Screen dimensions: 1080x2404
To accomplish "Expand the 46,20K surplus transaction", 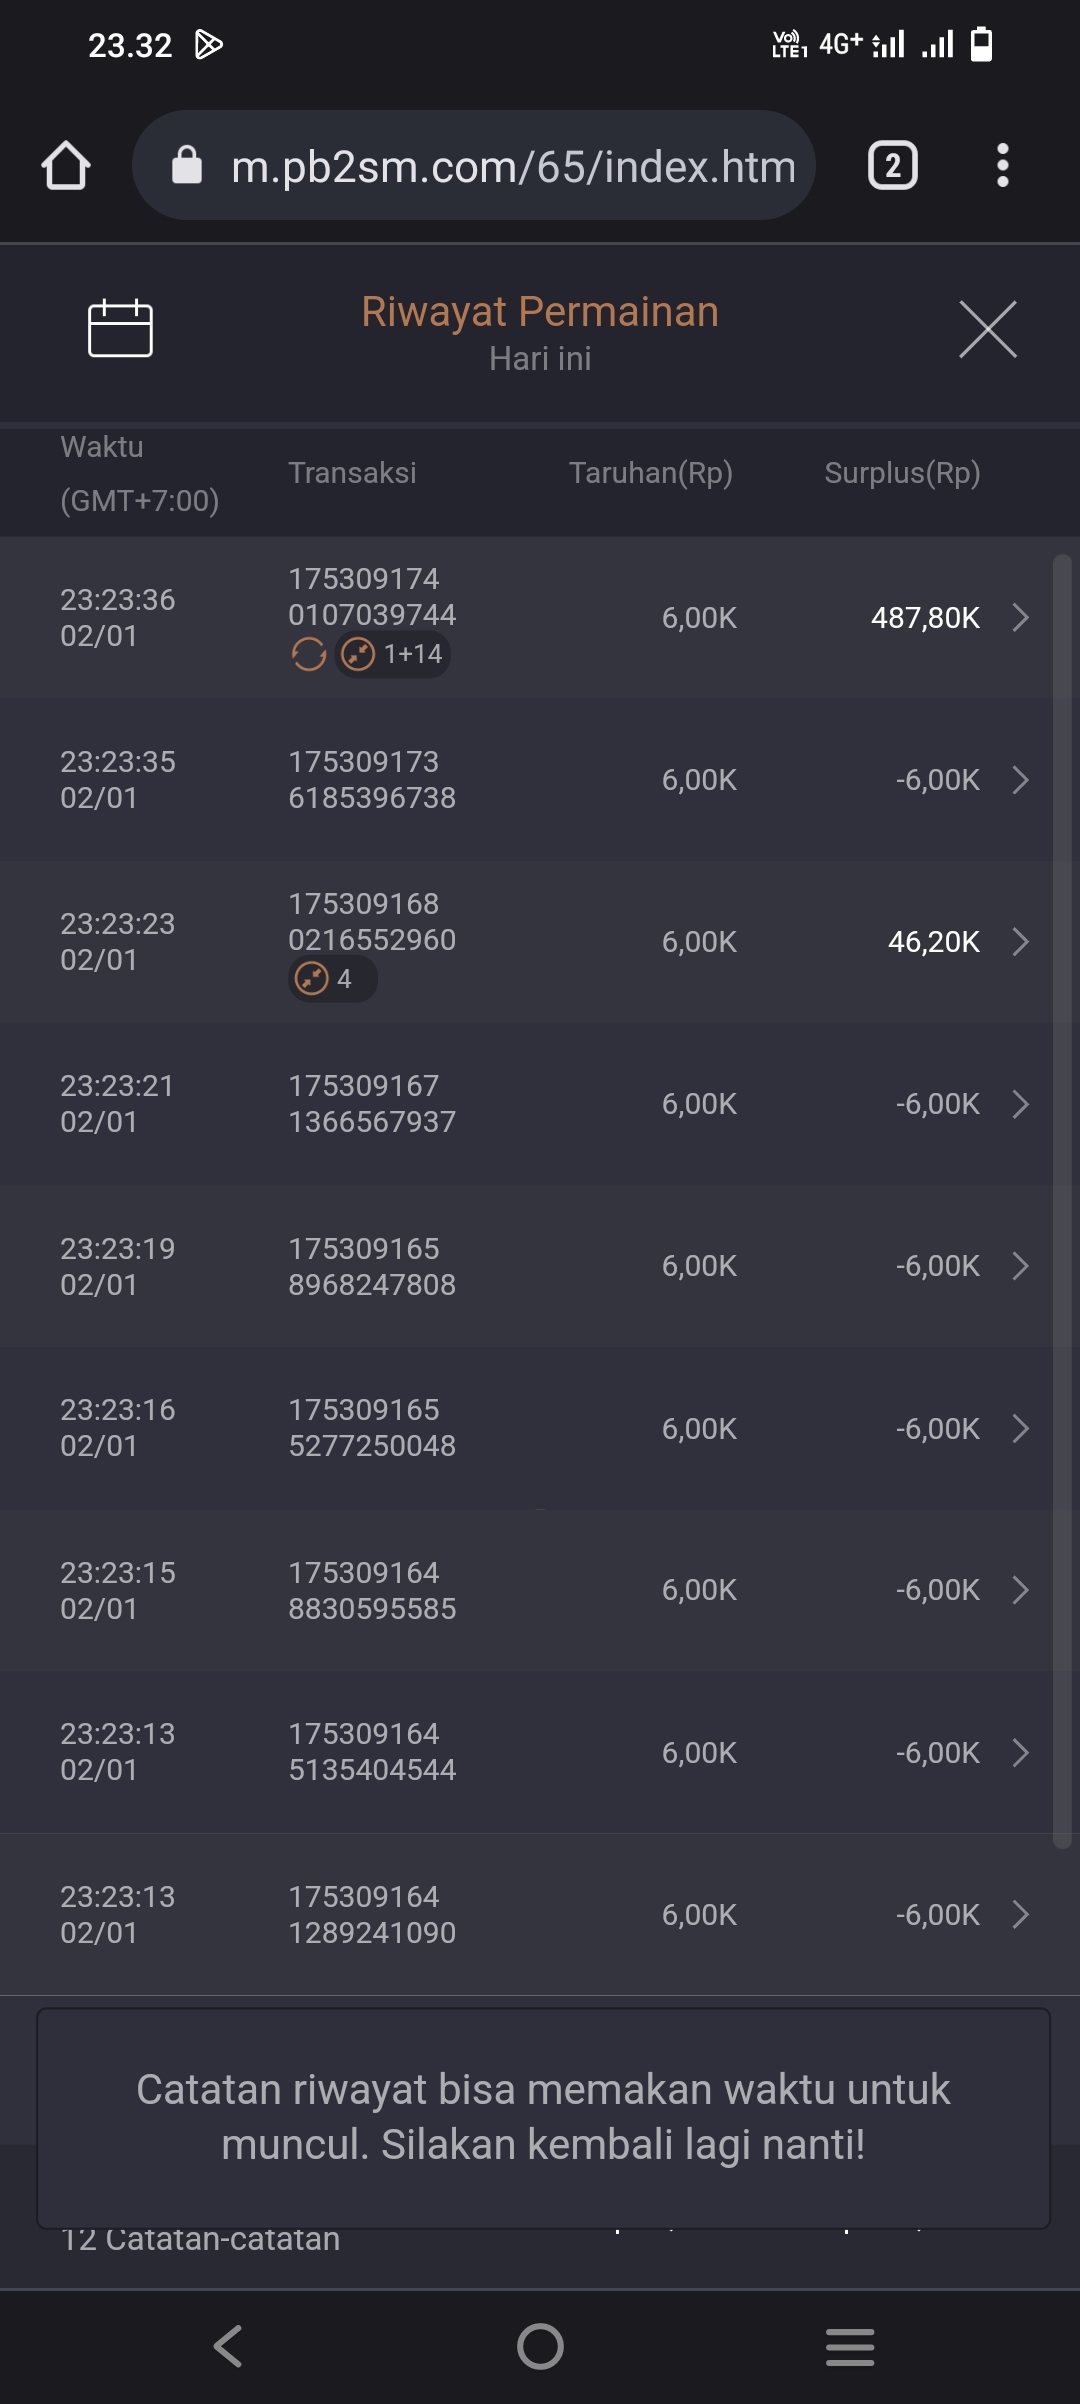I will point(1020,942).
